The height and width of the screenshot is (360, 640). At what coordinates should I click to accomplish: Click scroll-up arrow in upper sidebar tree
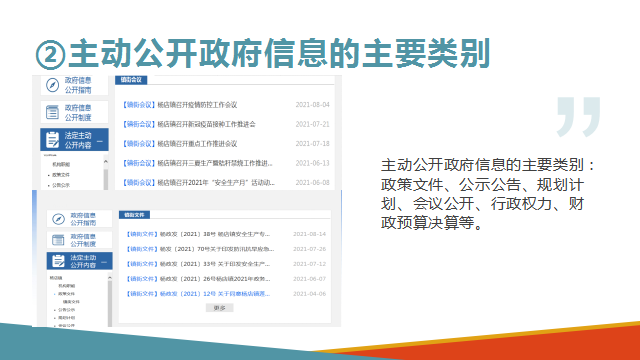[106, 162]
